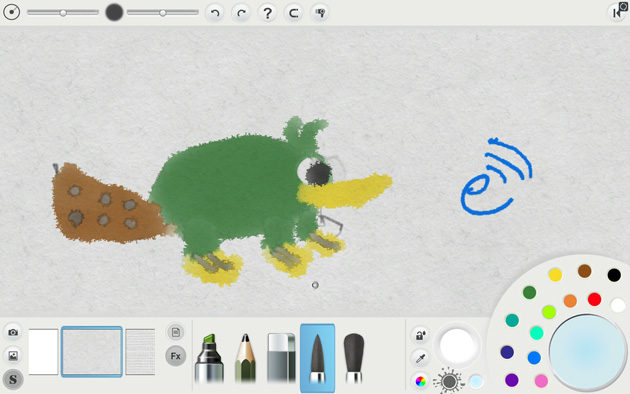This screenshot has width=630, height=394.
Task: Activate the eyedropper color picker
Action: [x=420, y=358]
